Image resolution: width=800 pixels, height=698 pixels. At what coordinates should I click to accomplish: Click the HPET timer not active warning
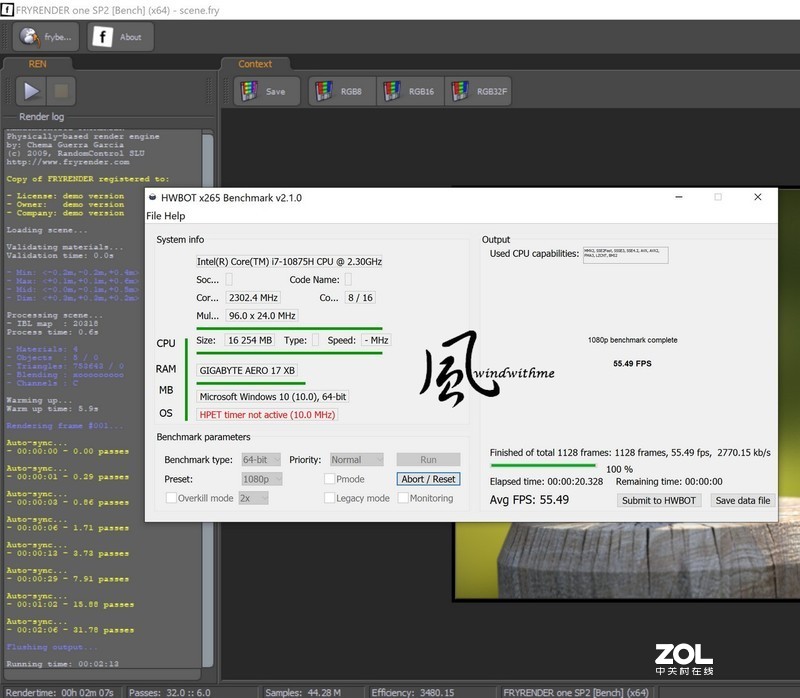pyautogui.click(x=267, y=415)
